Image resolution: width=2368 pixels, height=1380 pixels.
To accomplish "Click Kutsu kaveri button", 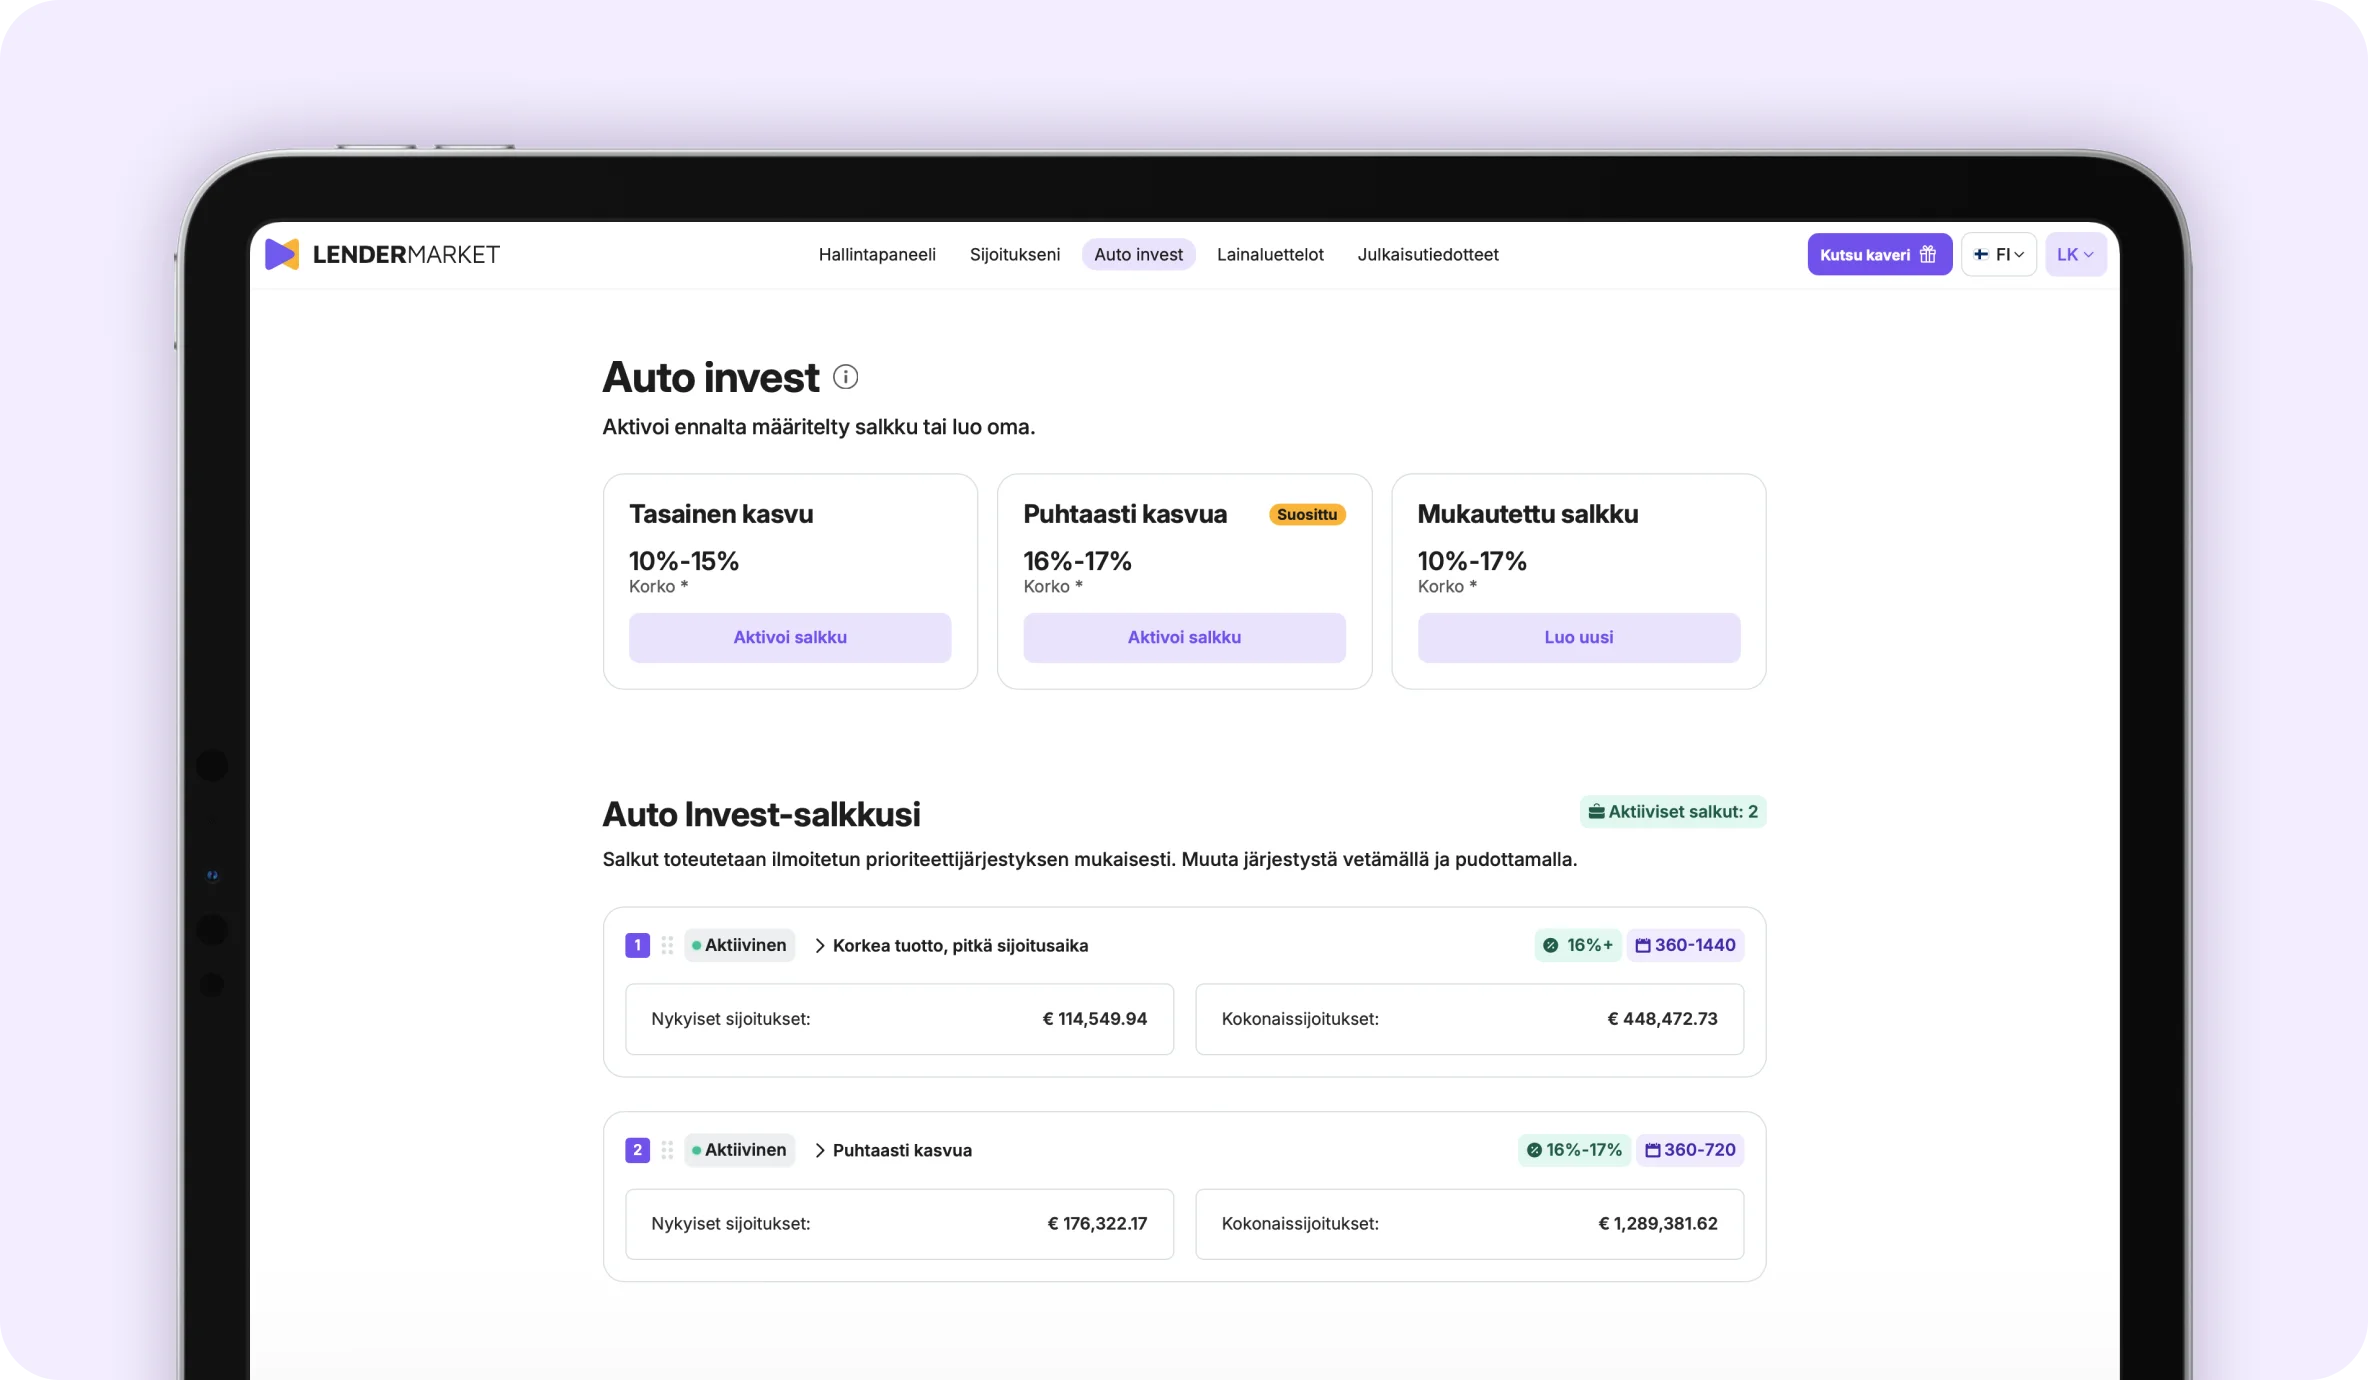I will click(1878, 254).
